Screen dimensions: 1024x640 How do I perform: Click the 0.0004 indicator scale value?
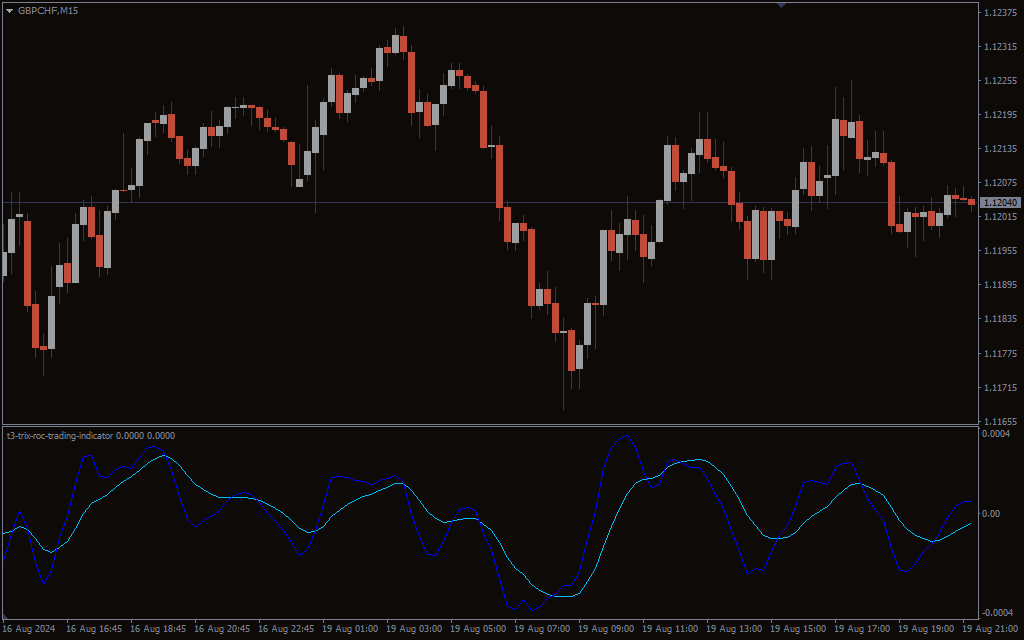click(x=997, y=434)
